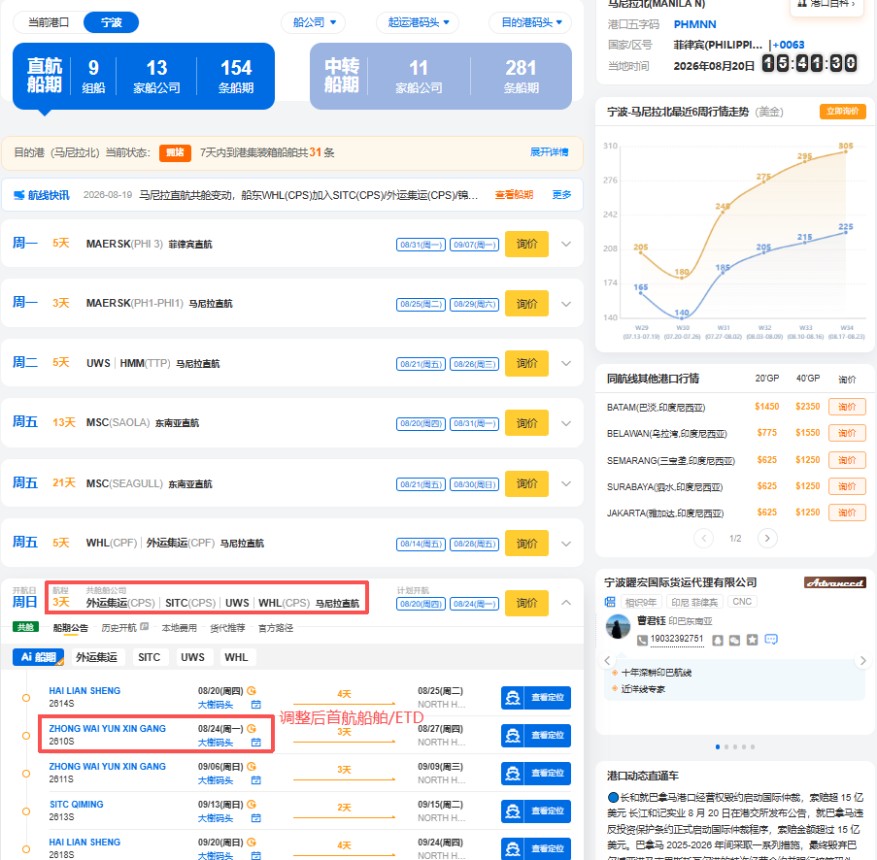Screen dimensions: 877x860
Task: Open the 起运港码头 origin terminal dropdown
Action: point(418,22)
